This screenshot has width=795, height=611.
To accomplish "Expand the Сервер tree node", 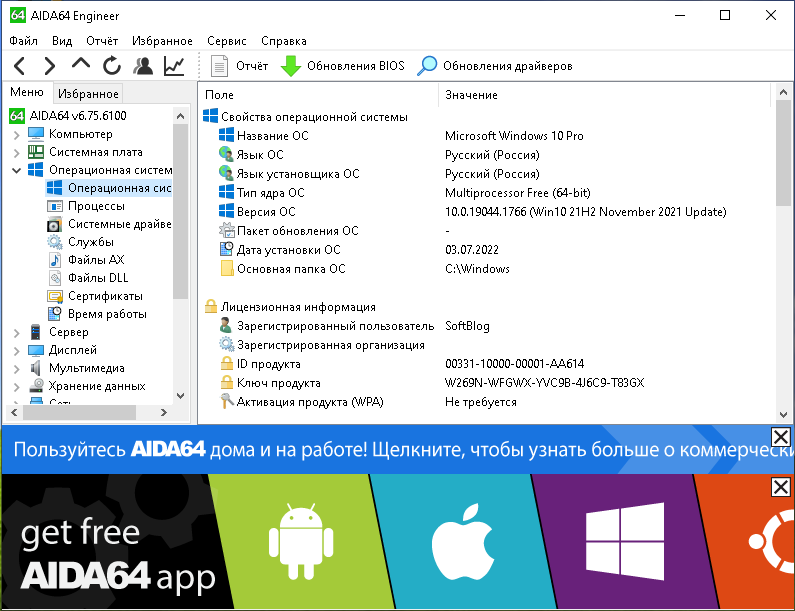I will pos(16,333).
